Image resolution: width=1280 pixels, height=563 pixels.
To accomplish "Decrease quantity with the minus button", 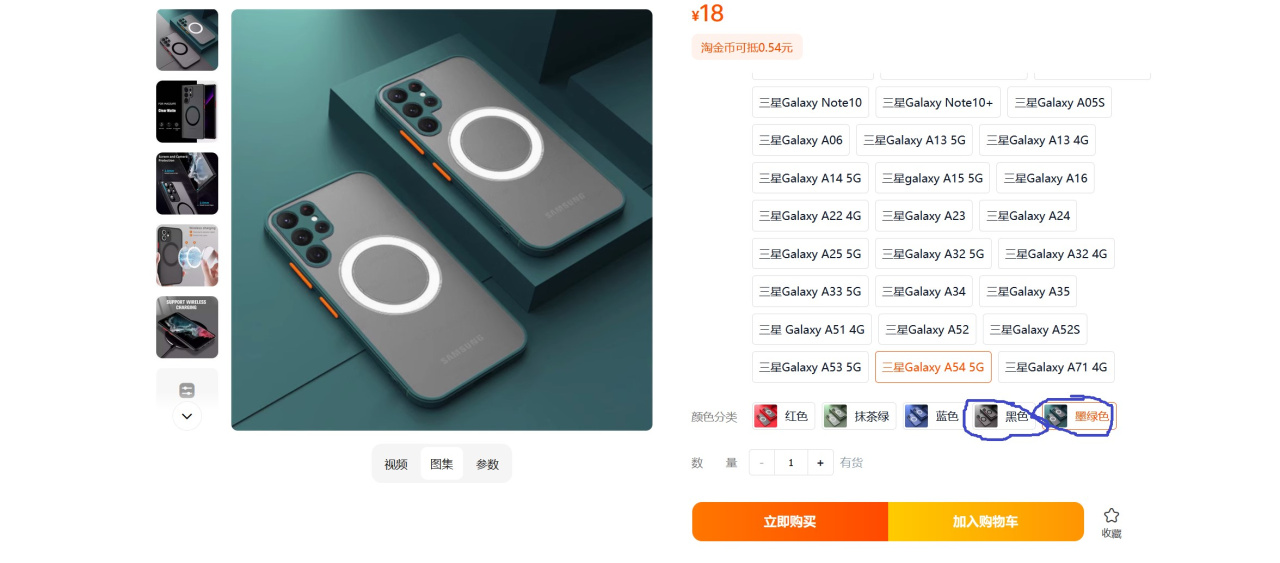I will click(x=762, y=462).
